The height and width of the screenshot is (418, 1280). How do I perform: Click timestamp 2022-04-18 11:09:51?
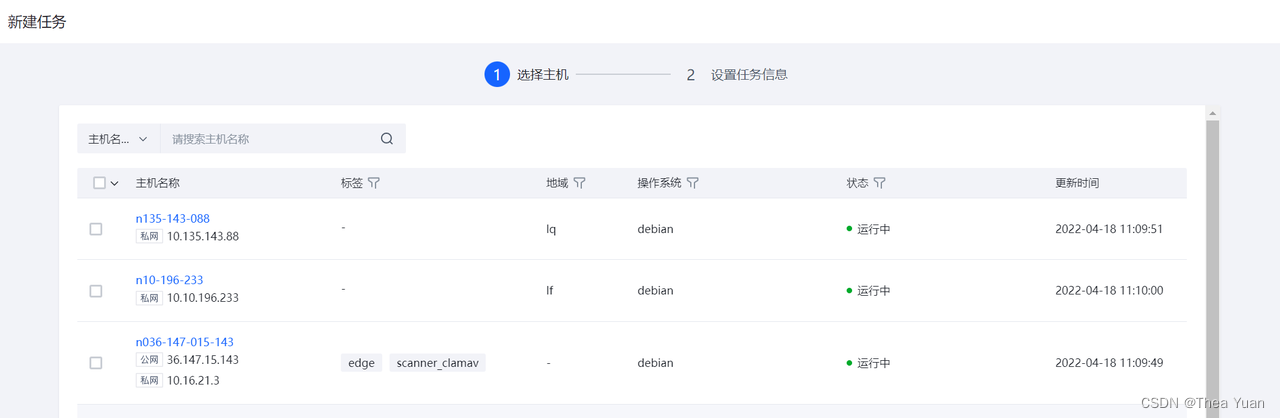click(x=1109, y=229)
